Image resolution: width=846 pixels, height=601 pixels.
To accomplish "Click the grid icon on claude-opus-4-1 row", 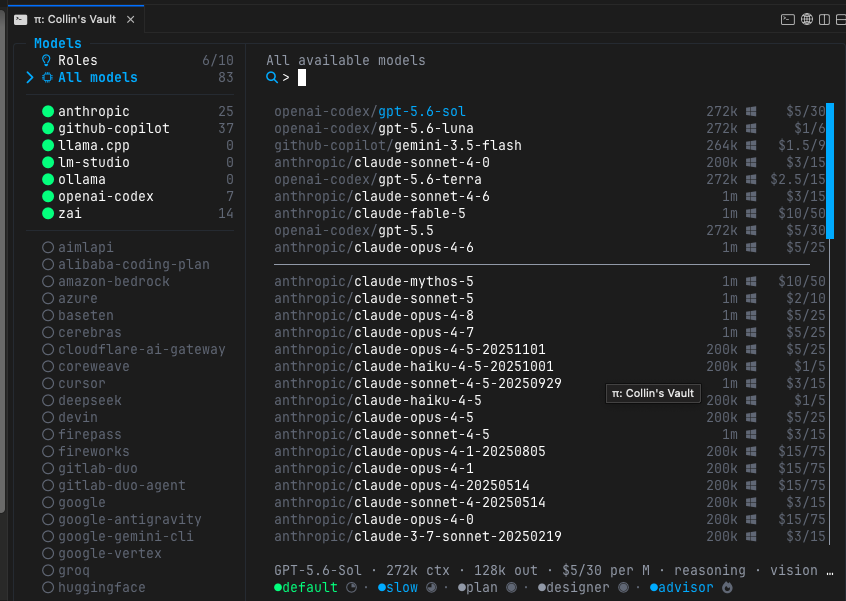I will [x=751, y=469].
